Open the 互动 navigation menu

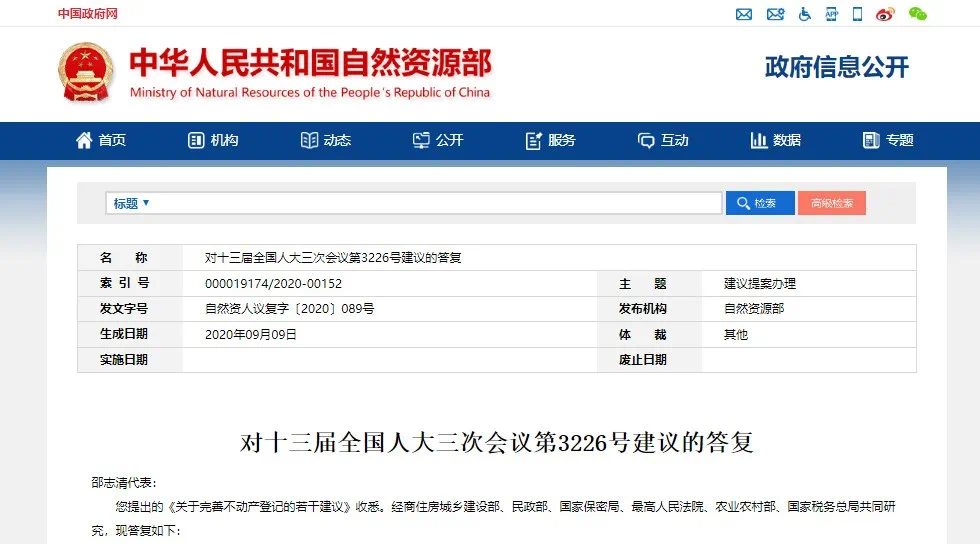tap(662, 140)
